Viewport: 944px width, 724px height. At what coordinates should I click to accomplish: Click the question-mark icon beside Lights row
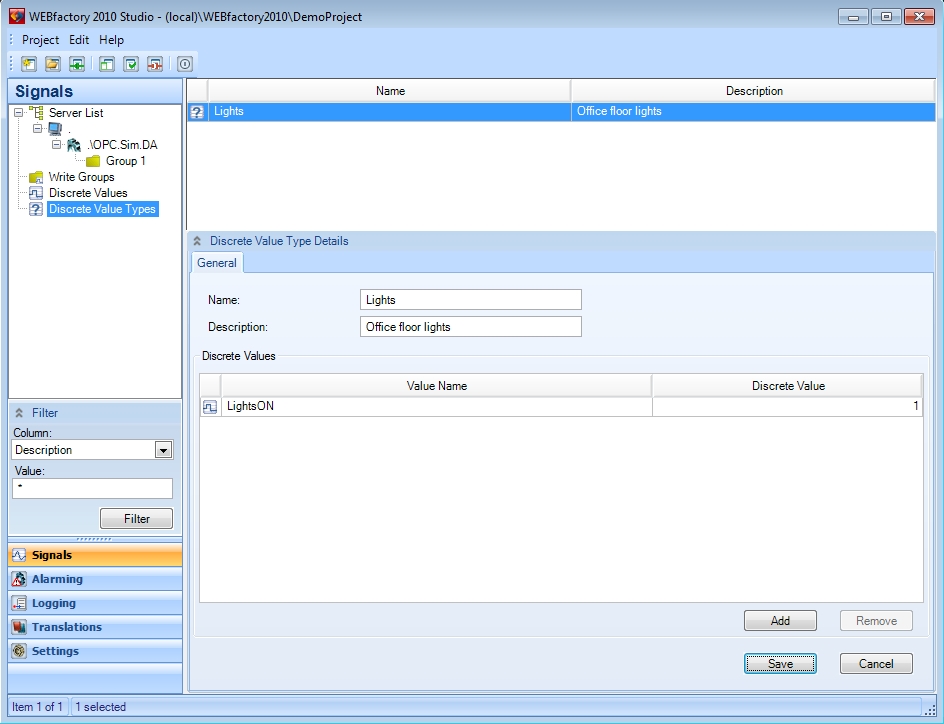(x=197, y=112)
